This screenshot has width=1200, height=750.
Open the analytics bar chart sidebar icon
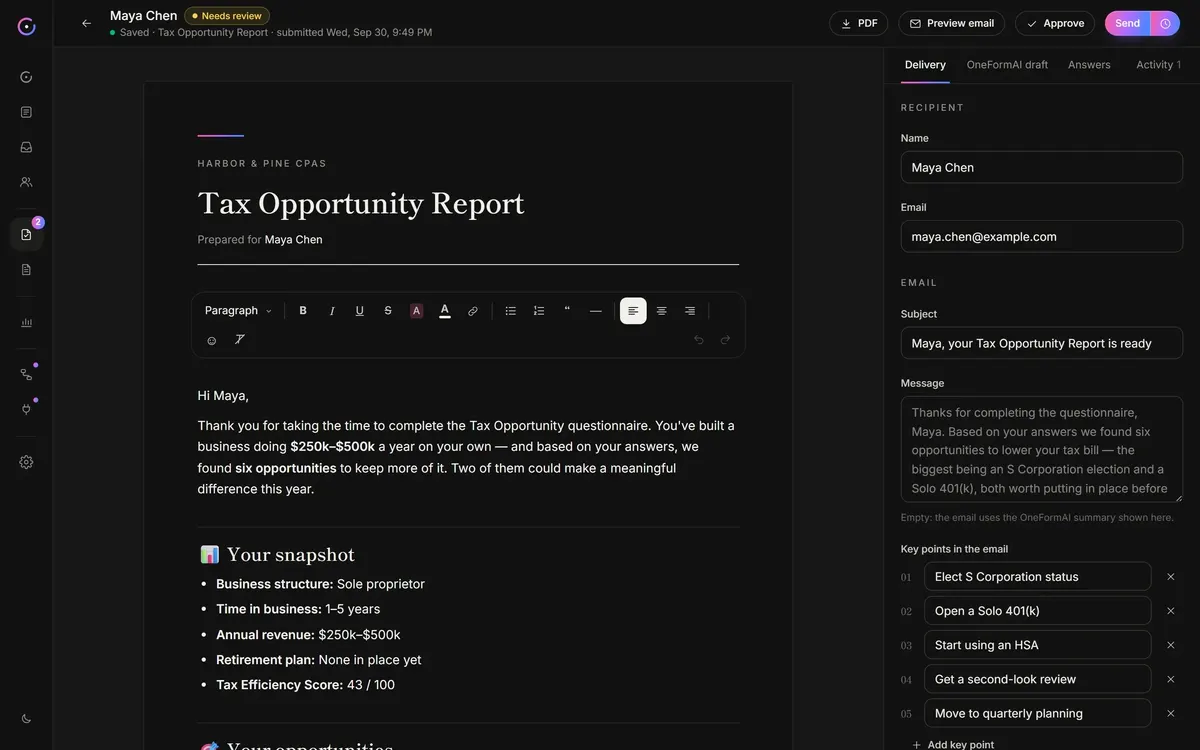coord(26,322)
